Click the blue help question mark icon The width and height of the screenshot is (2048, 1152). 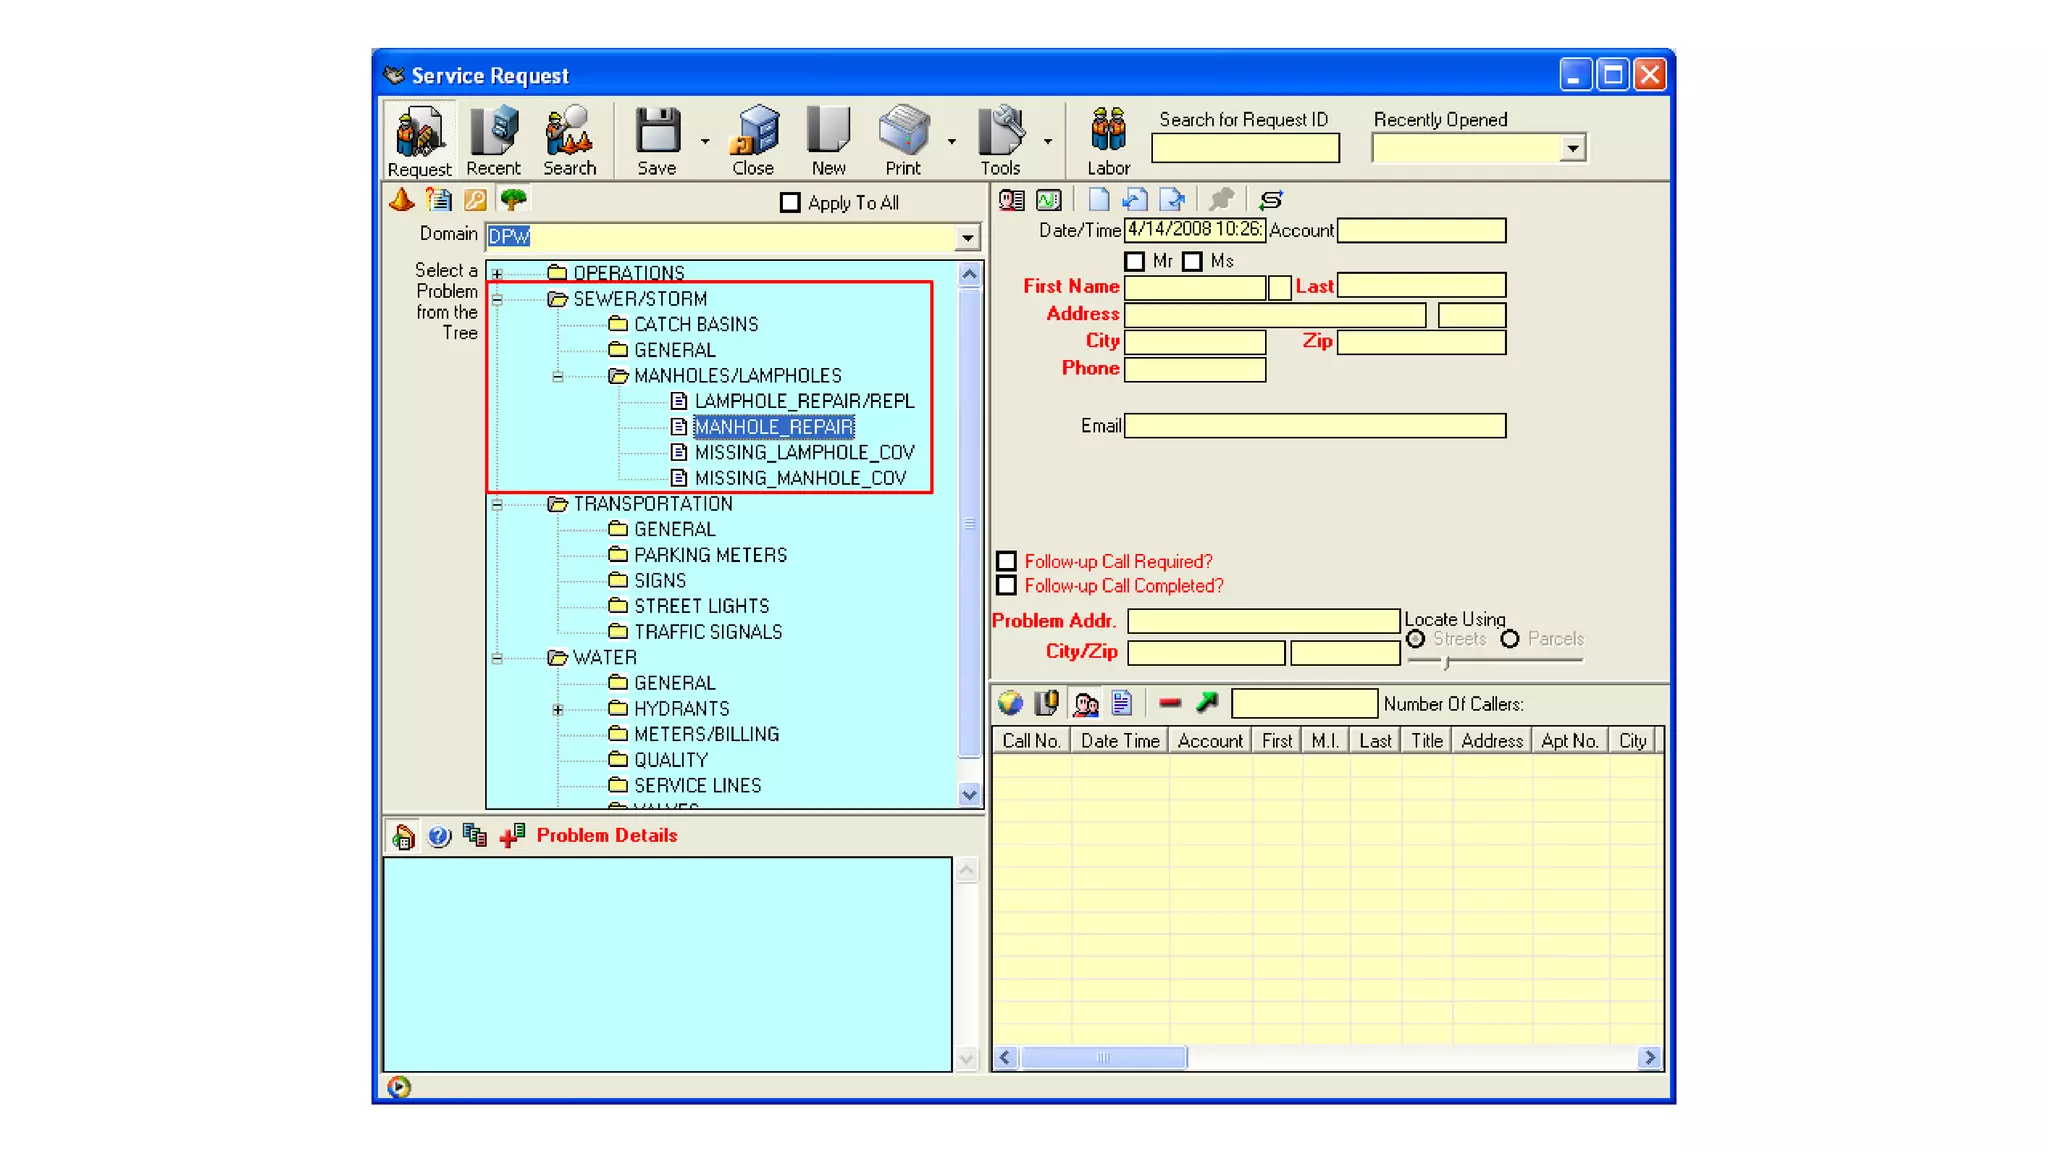pyautogui.click(x=439, y=836)
